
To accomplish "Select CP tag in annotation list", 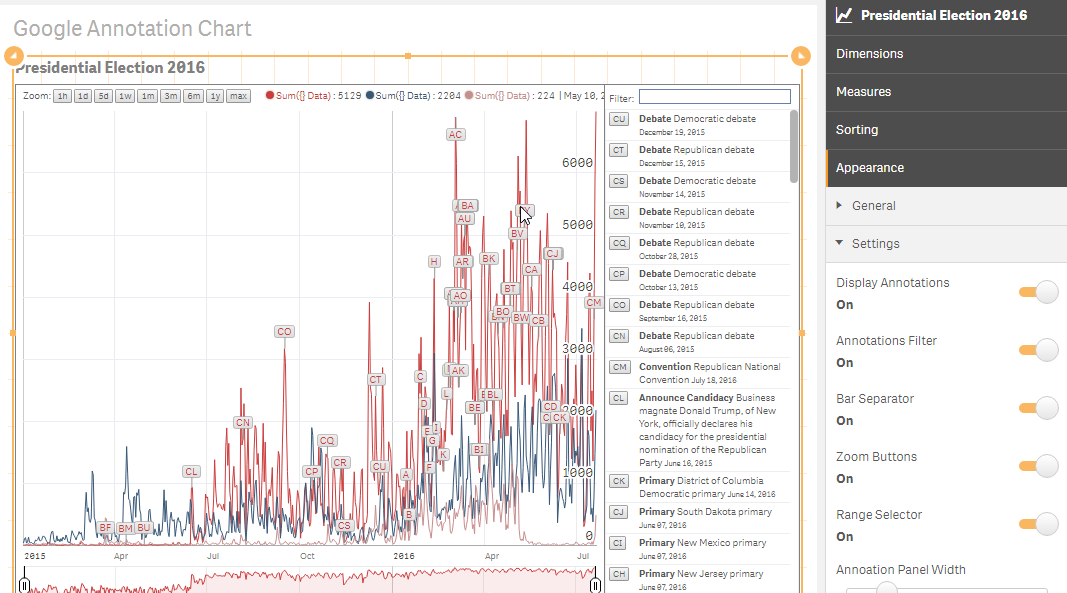I will 619,274.
